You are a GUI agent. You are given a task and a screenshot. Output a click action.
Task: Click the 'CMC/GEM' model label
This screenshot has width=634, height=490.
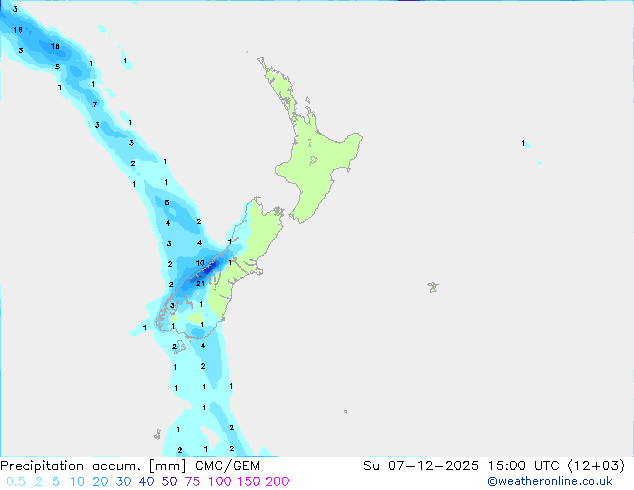[227, 466]
